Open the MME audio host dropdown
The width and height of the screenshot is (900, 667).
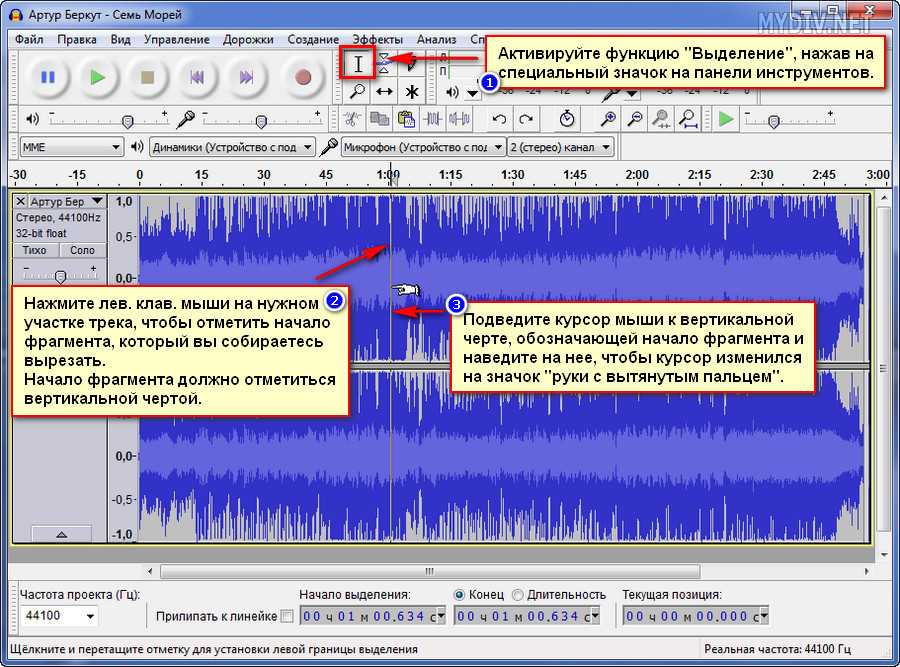pos(71,147)
